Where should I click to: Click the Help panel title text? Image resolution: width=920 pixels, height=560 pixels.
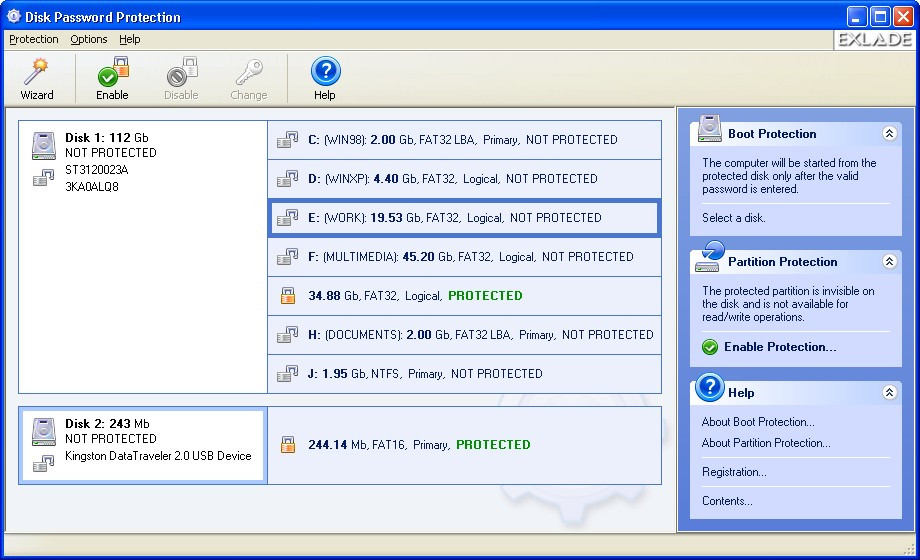tap(741, 393)
